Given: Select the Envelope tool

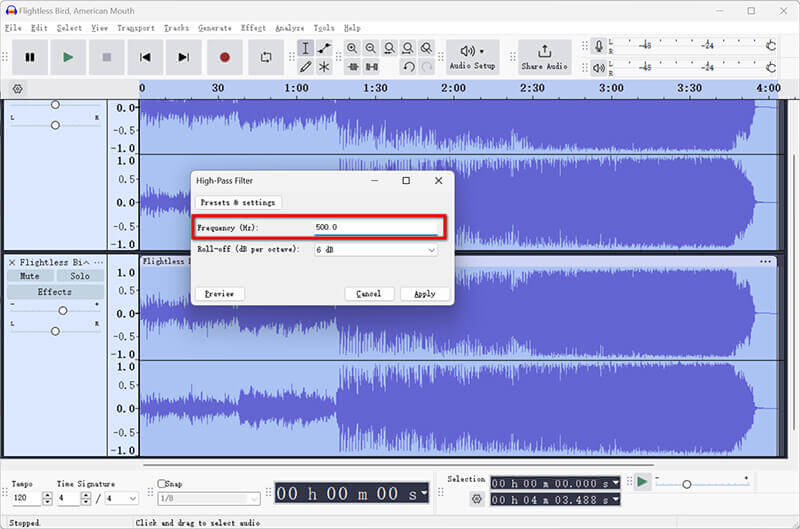Looking at the screenshot, I should 324,48.
